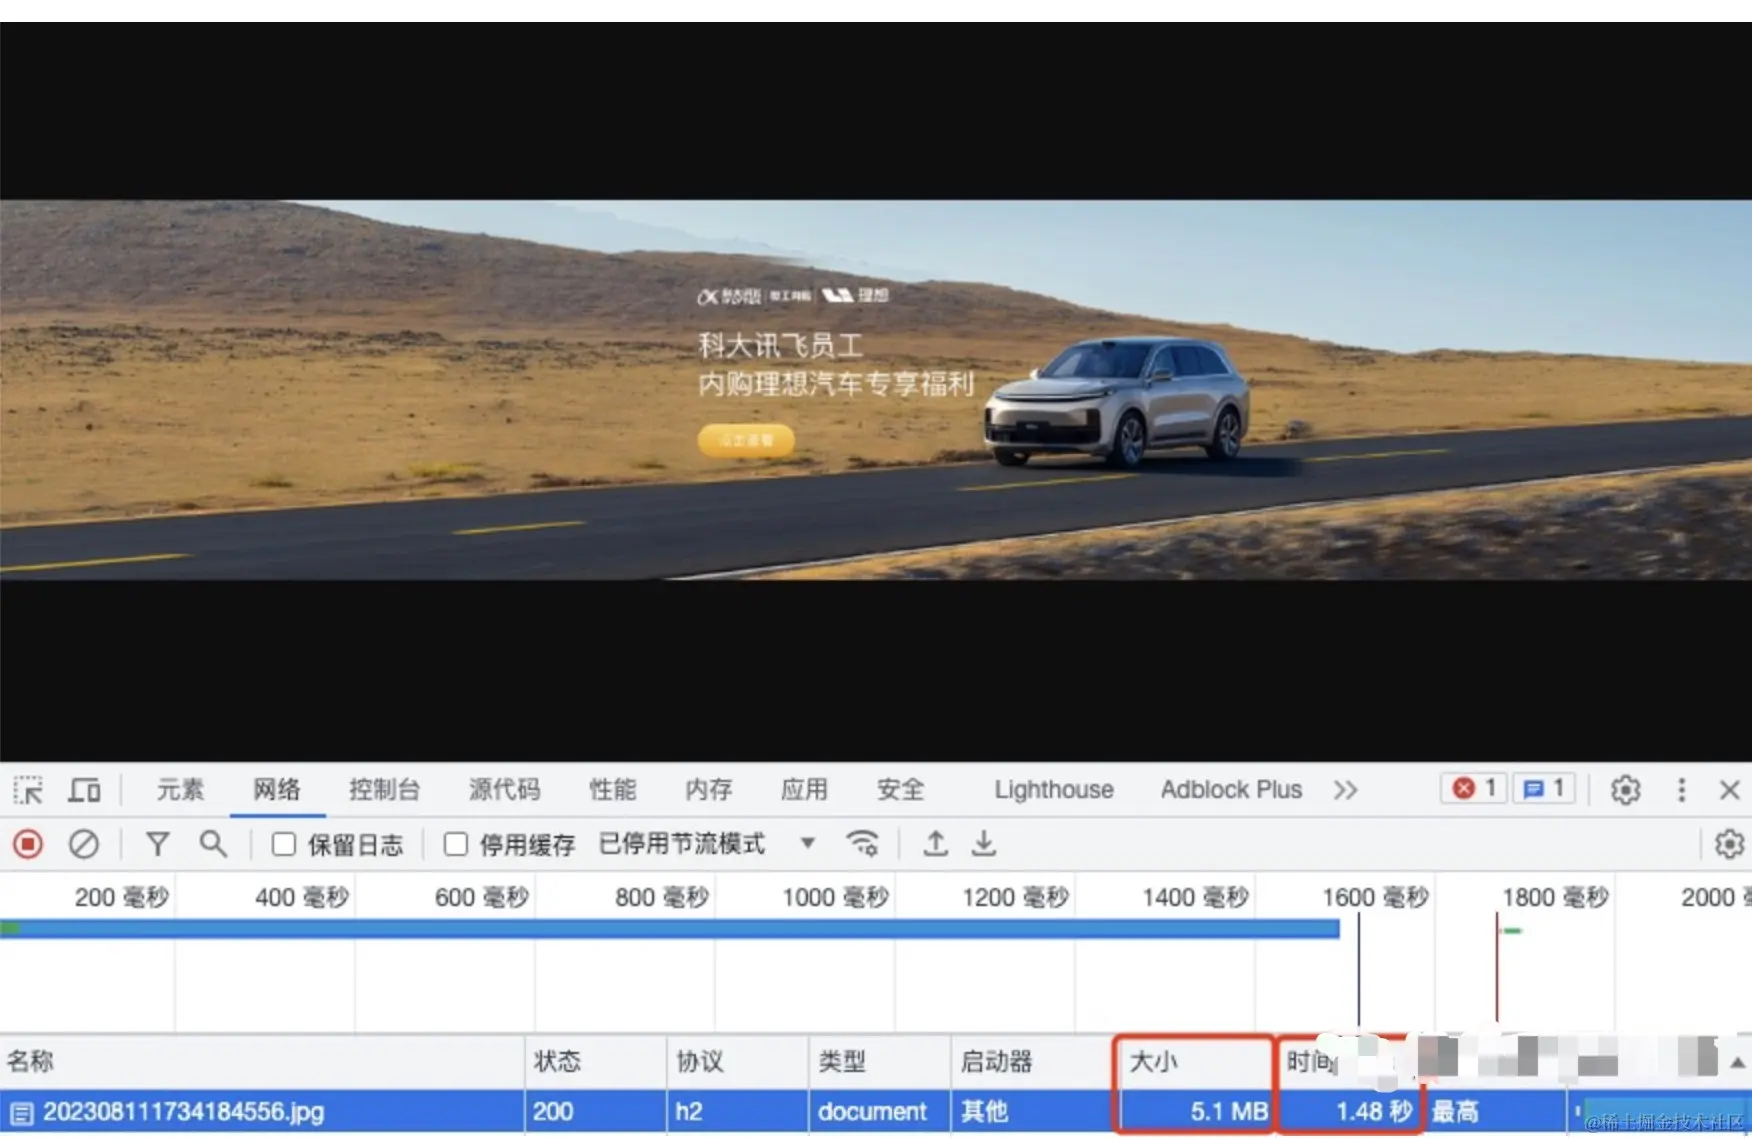
Task: Open network conditions wifi icon
Action: pos(862,844)
